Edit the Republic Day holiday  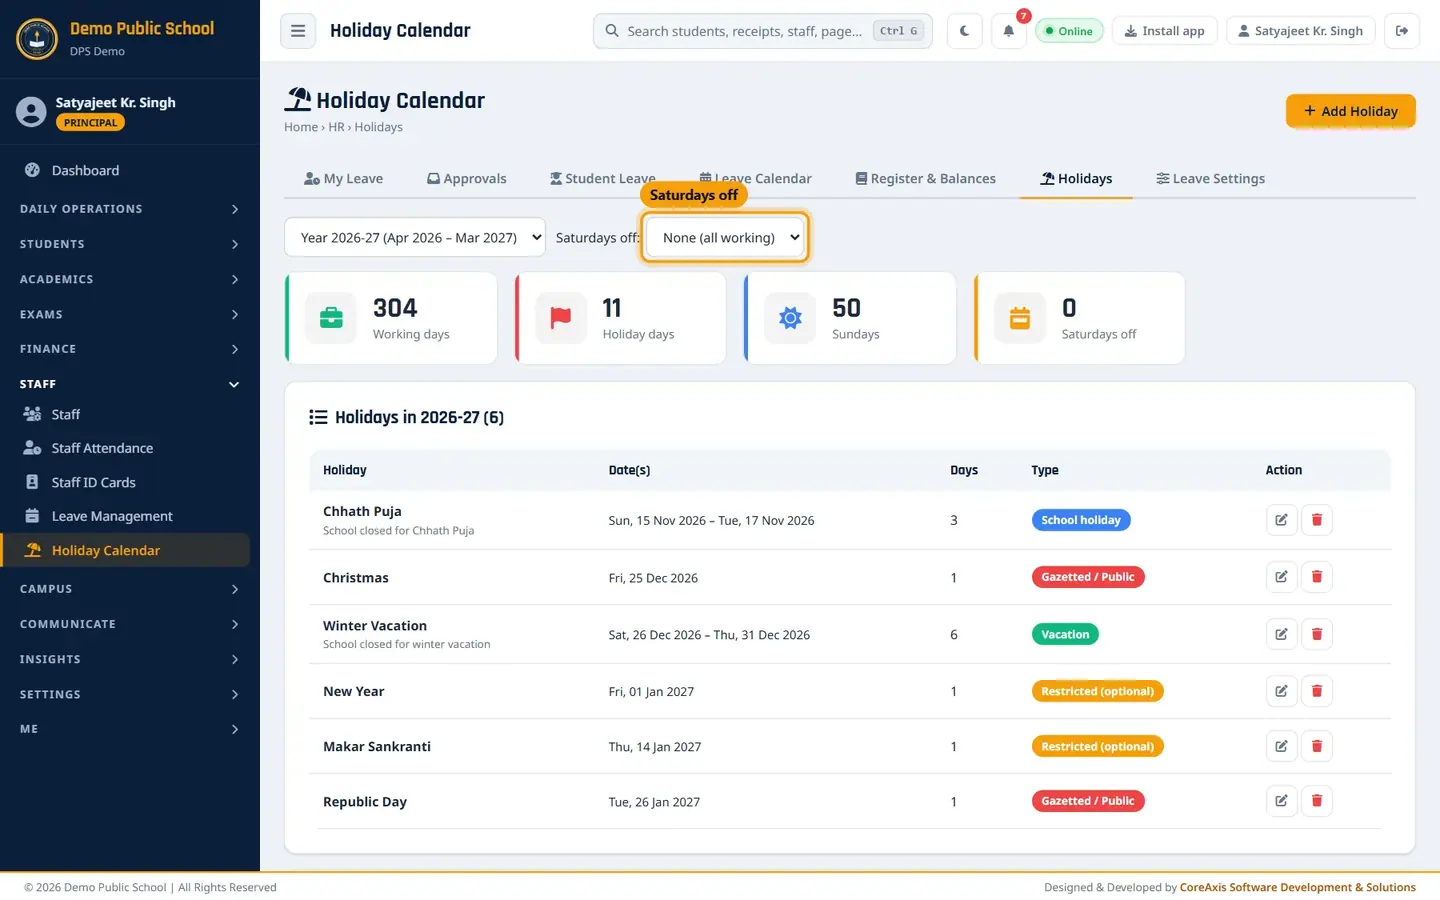click(x=1281, y=801)
